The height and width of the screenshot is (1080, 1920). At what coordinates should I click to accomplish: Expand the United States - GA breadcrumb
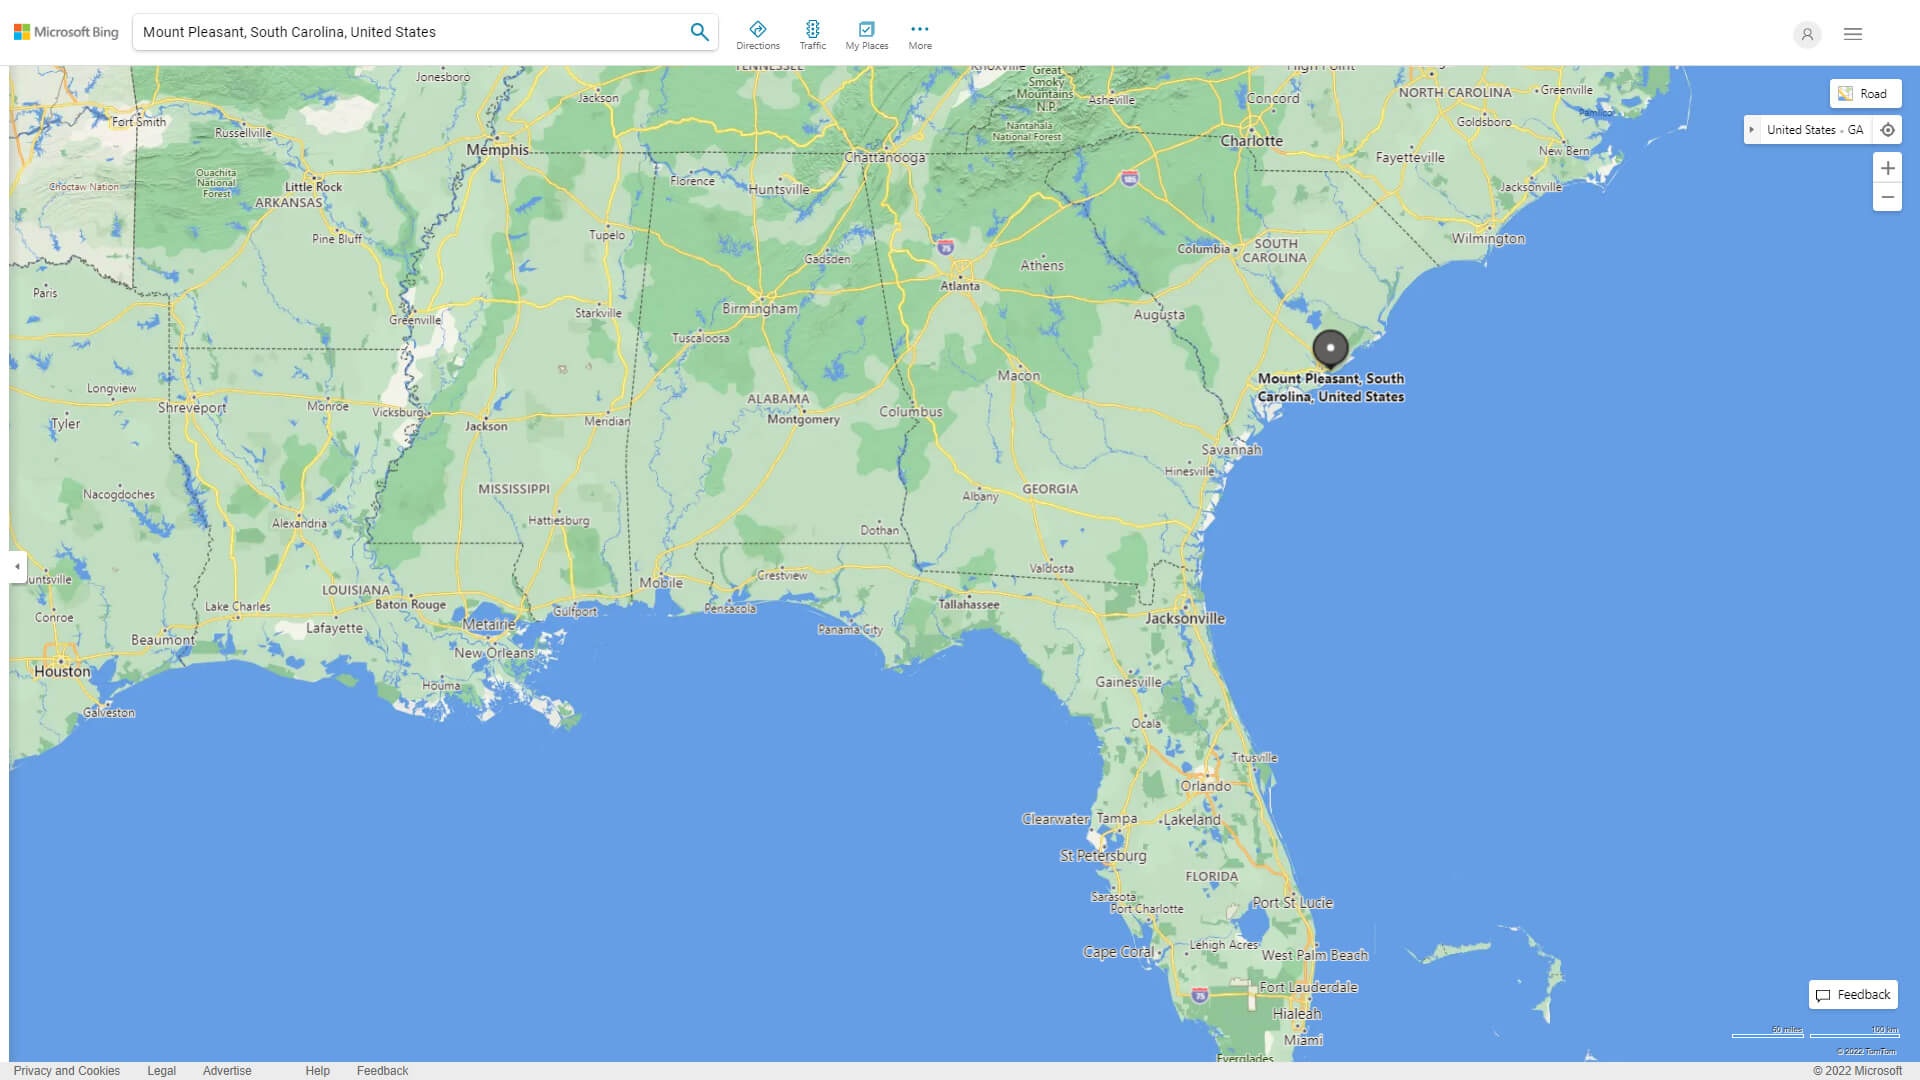coord(1752,129)
